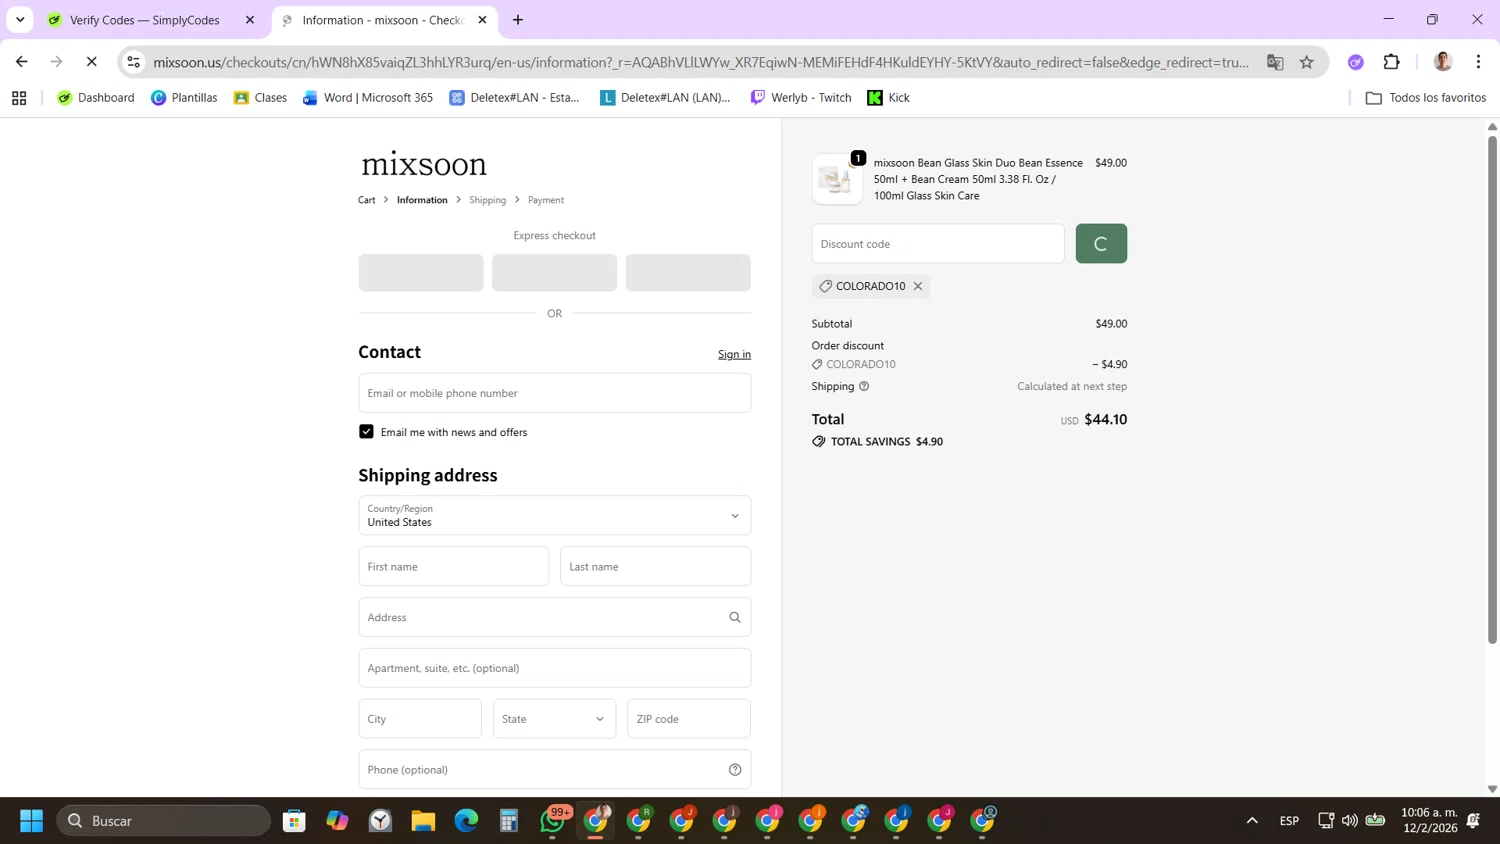The width and height of the screenshot is (1500, 844).
Task: Toggle Email me with news and offers
Action: 366,432
